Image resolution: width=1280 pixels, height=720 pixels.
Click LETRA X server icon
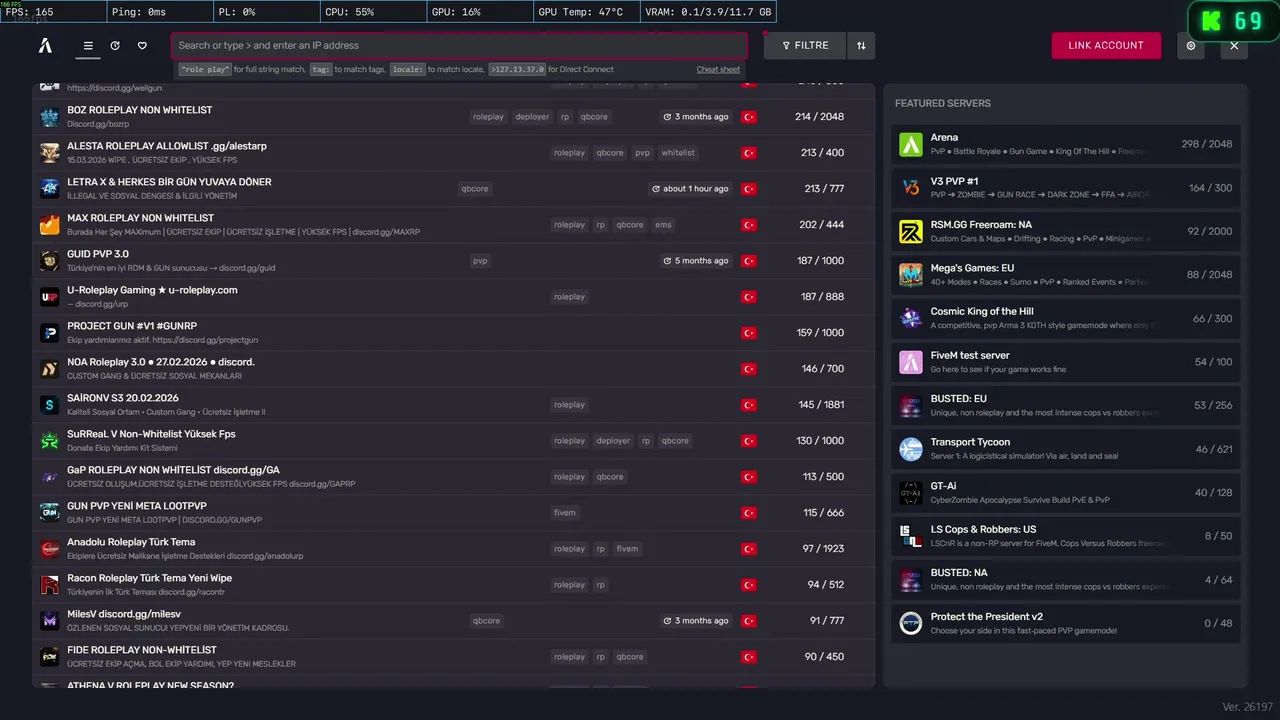pos(50,189)
